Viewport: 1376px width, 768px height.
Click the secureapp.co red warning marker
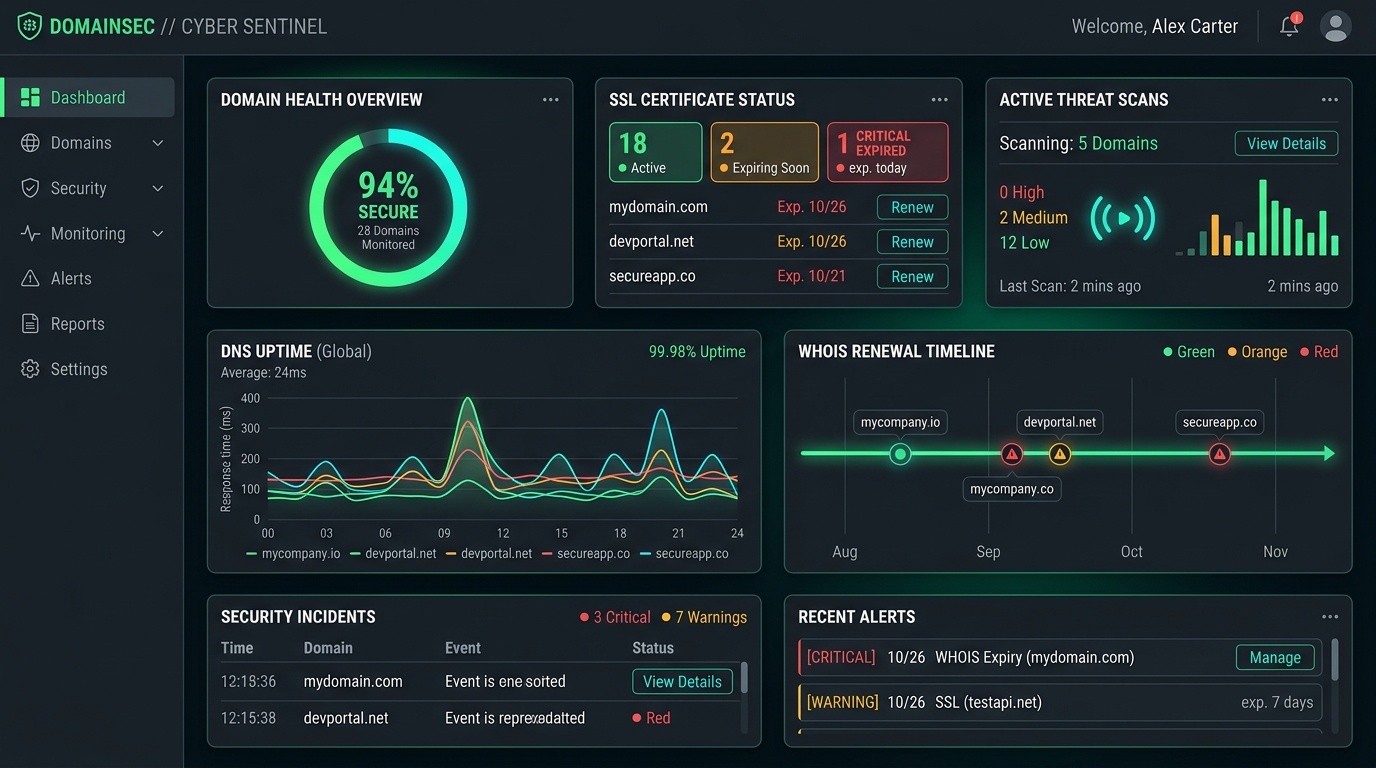pyautogui.click(x=1219, y=454)
